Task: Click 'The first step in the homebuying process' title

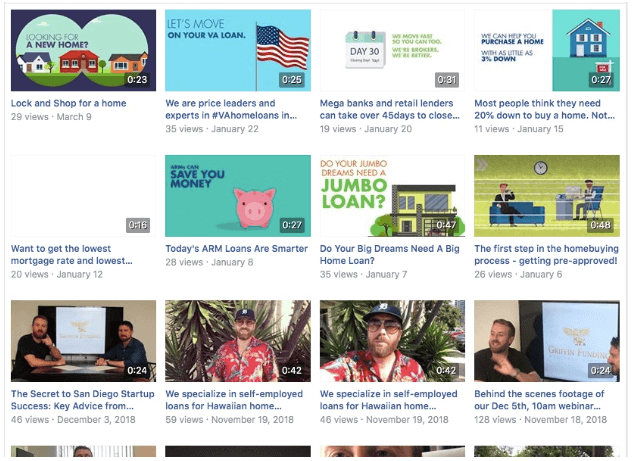Action: [546, 255]
